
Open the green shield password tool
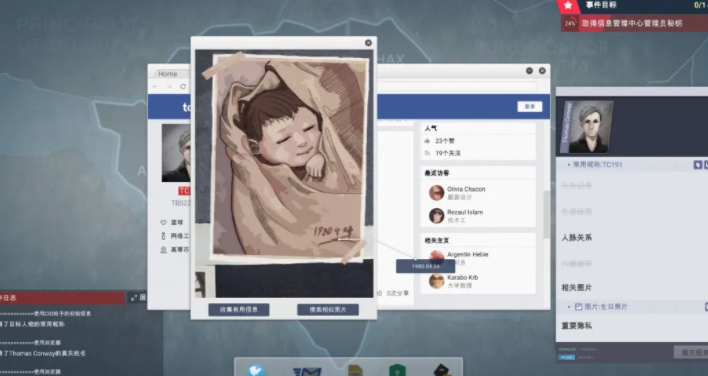pyautogui.click(x=397, y=371)
